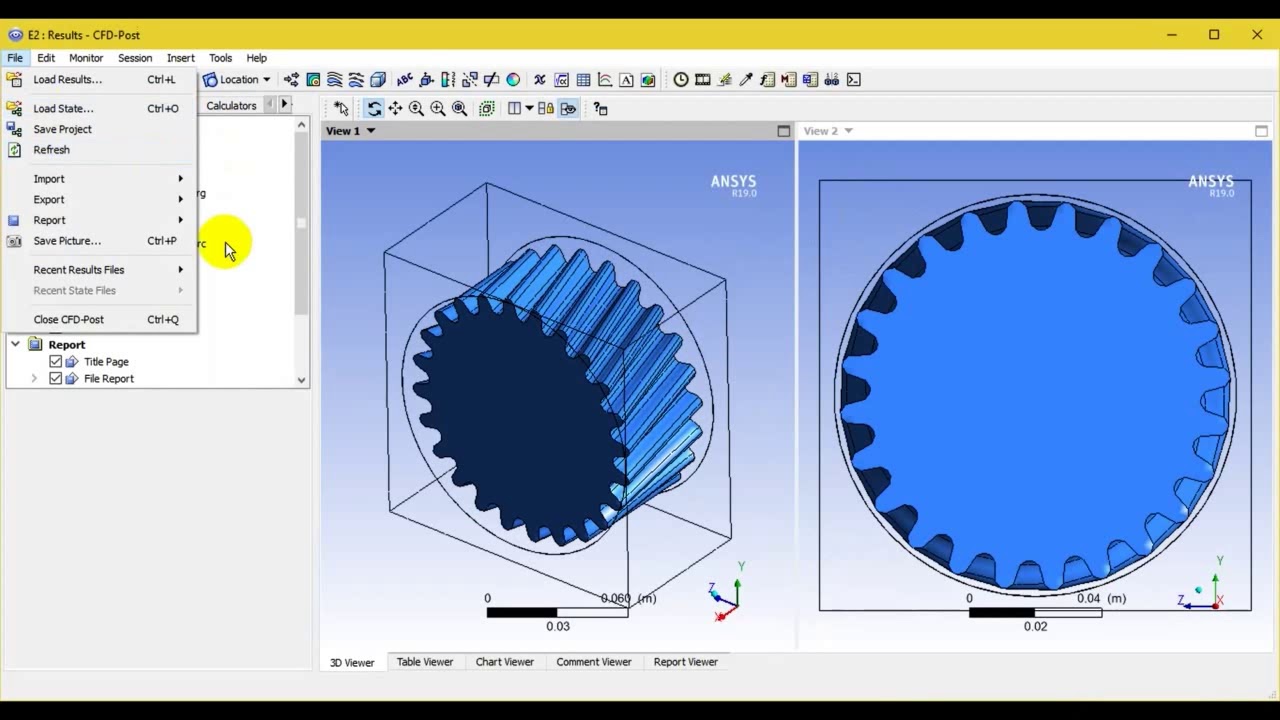
Task: Open the Color Map icon
Action: [513, 80]
